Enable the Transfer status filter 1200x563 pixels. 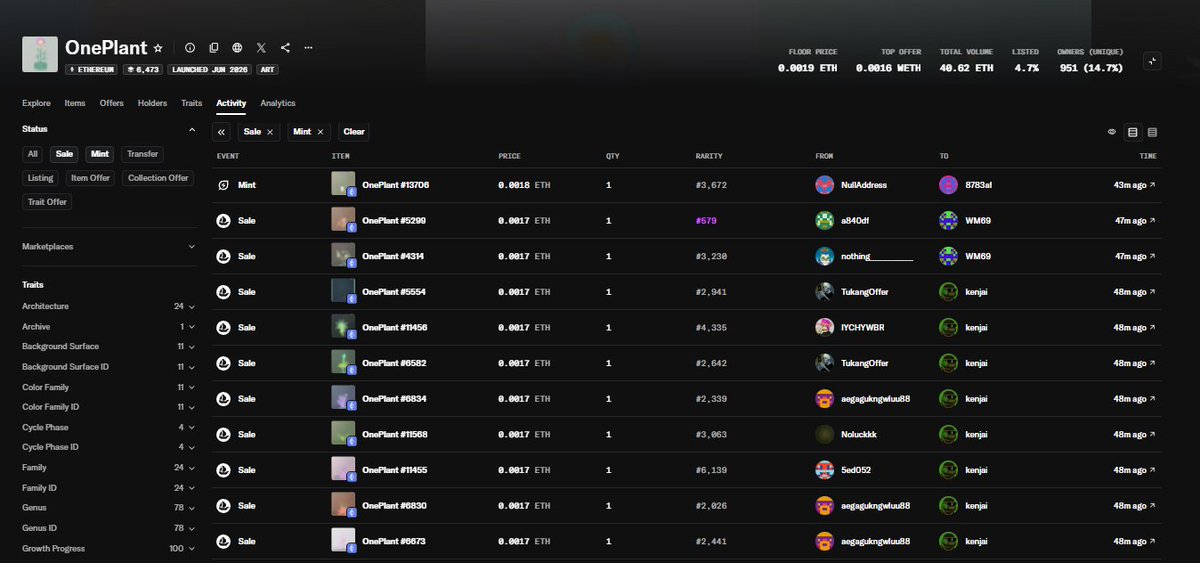point(142,154)
